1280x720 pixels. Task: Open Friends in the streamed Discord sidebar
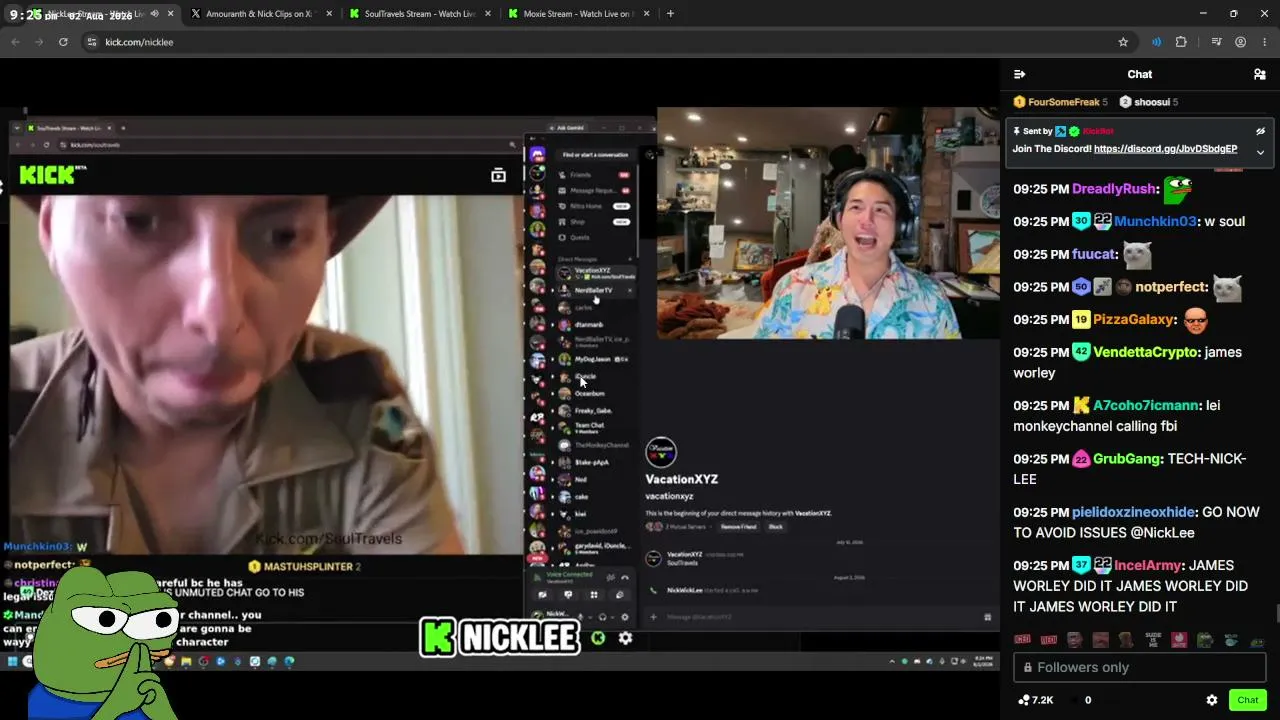(595, 175)
